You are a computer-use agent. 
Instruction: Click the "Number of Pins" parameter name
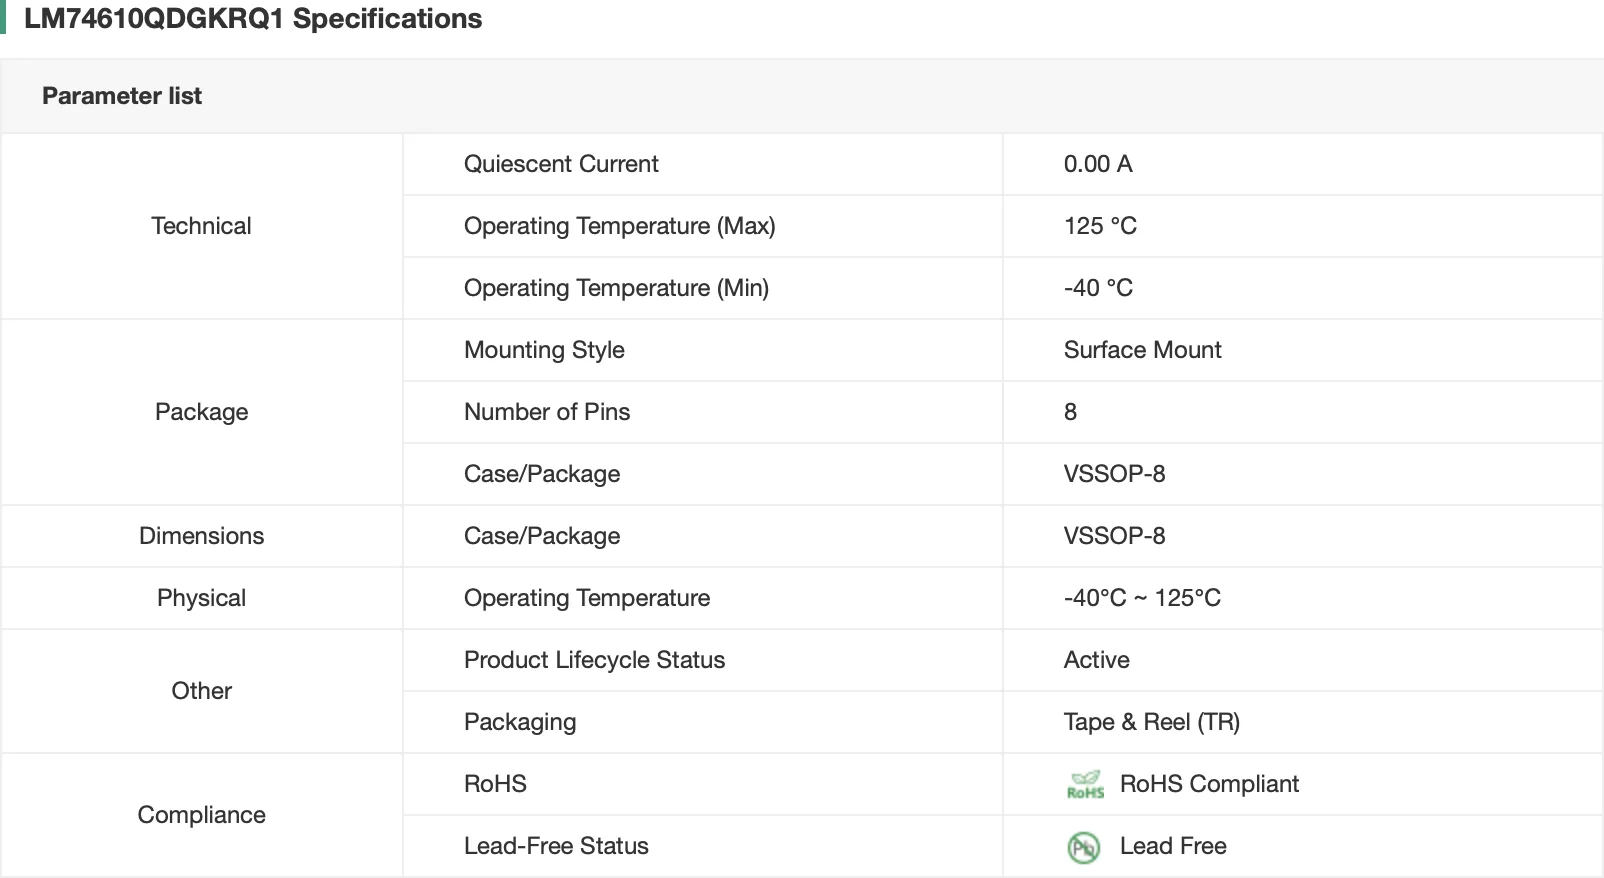pos(547,412)
